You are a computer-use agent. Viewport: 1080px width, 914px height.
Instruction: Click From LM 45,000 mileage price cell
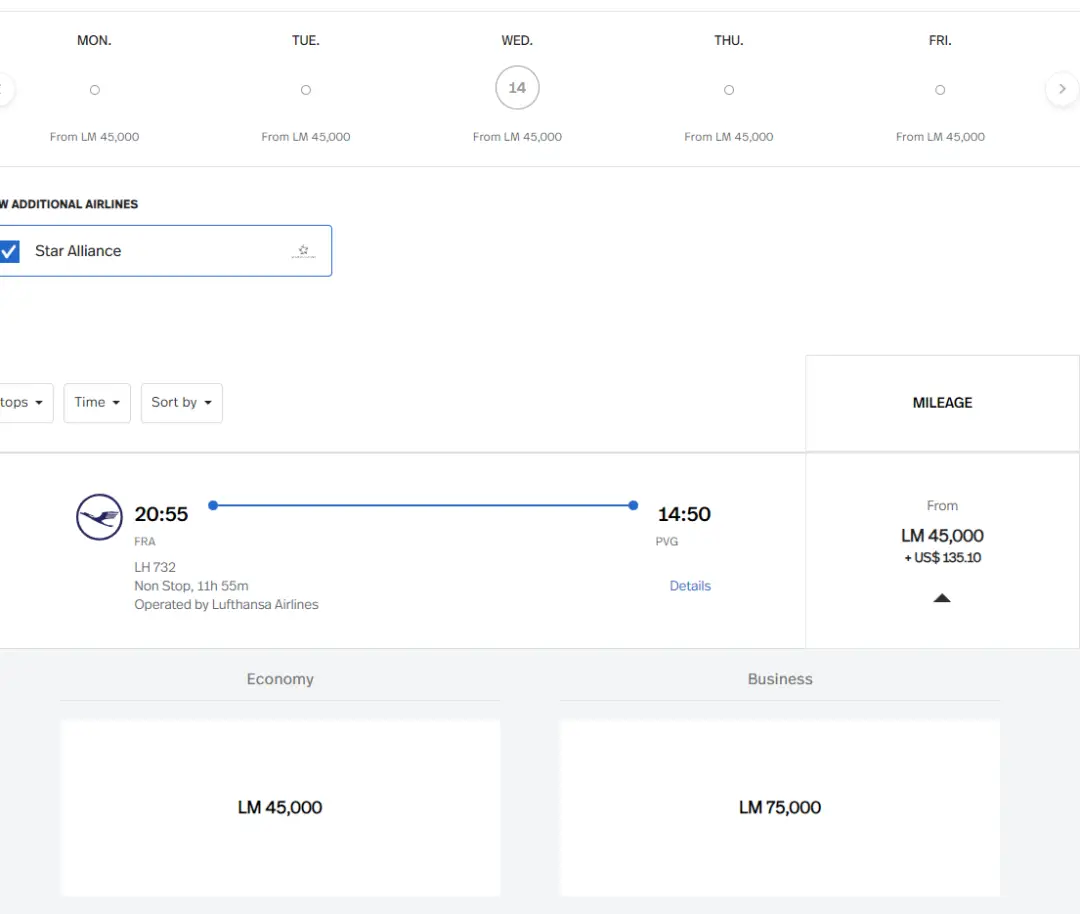[942, 535]
